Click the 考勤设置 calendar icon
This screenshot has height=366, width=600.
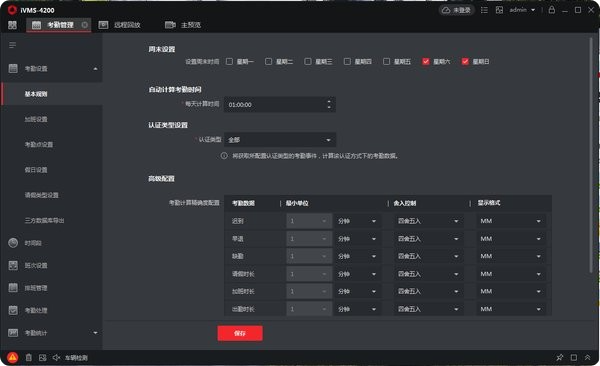[x=13, y=69]
